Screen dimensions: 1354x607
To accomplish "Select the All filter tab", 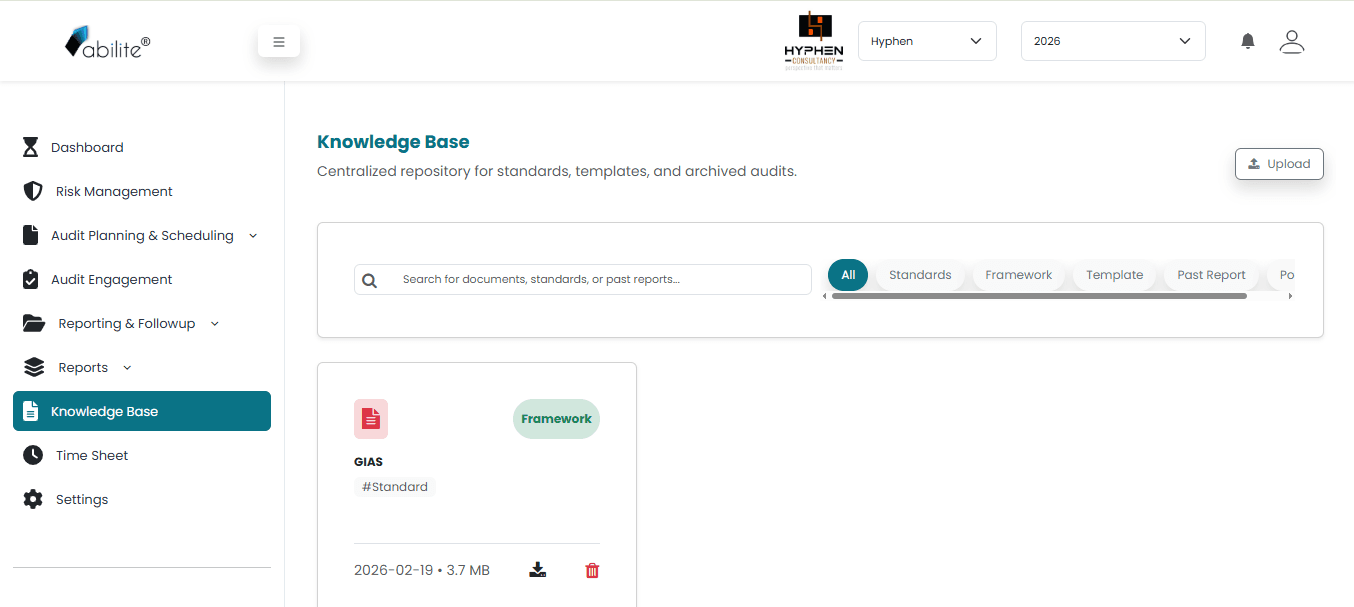I will click(x=848, y=275).
